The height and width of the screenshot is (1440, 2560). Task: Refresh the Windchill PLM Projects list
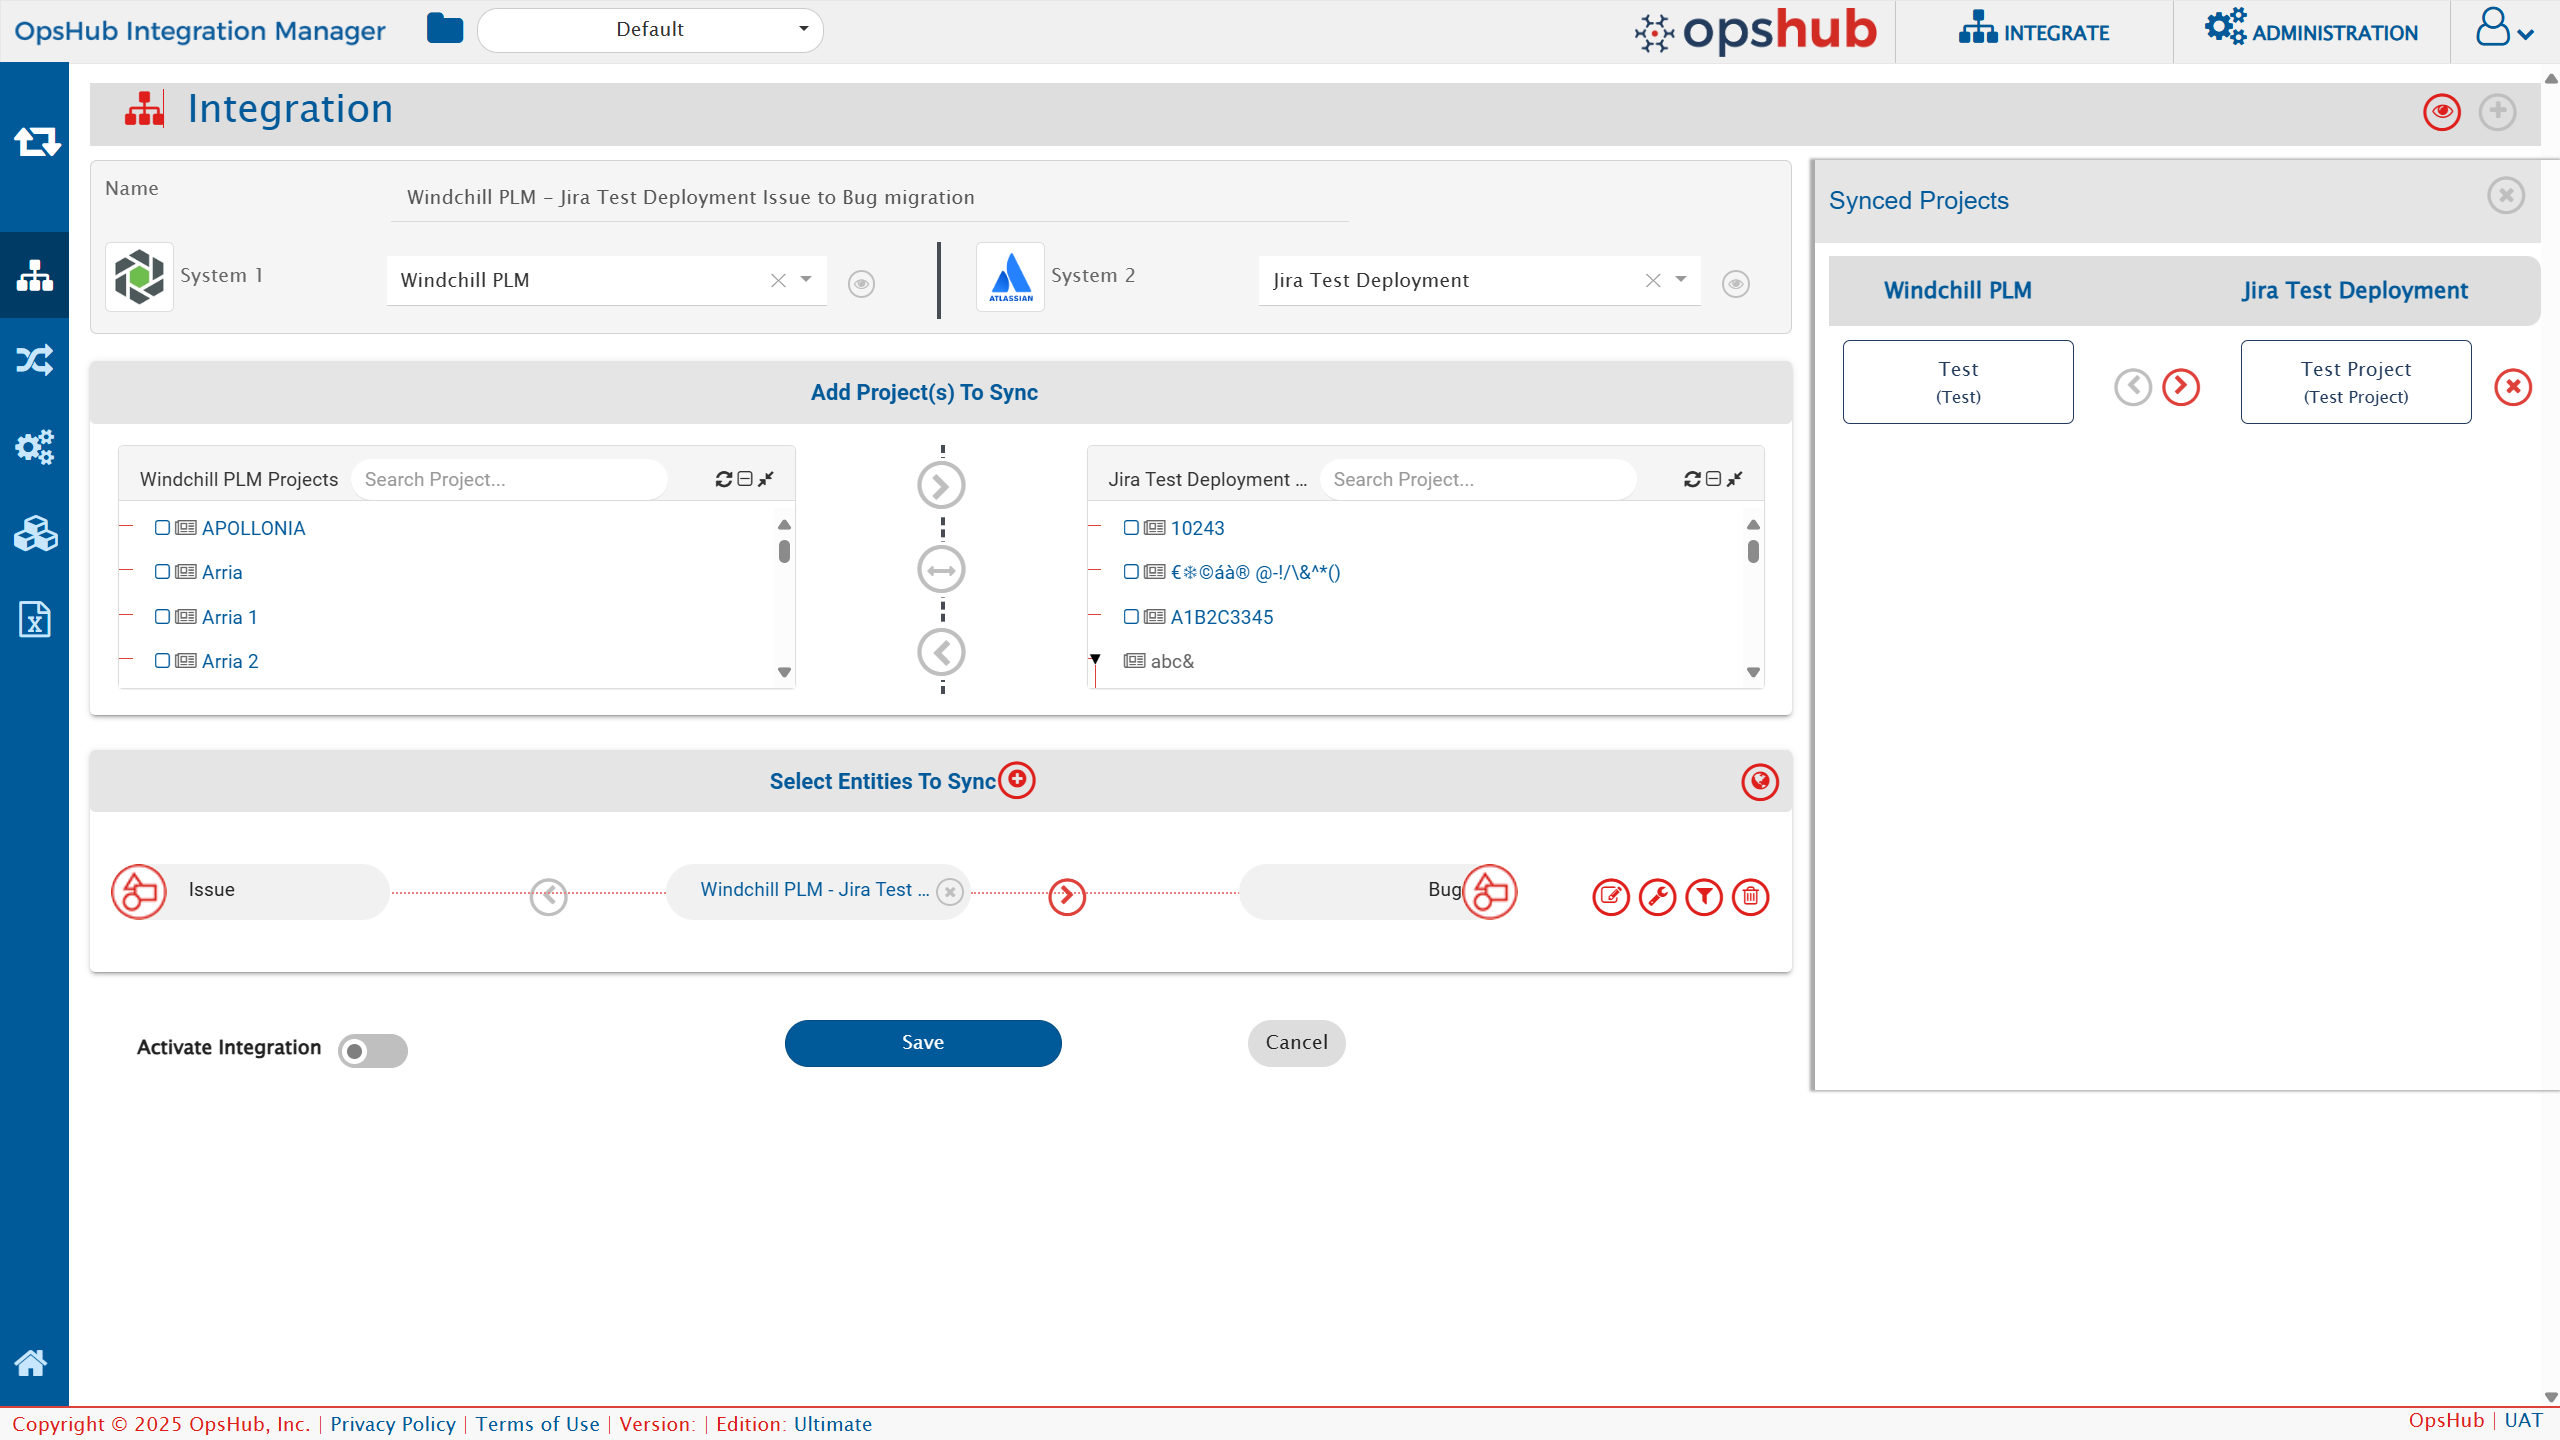(723, 478)
